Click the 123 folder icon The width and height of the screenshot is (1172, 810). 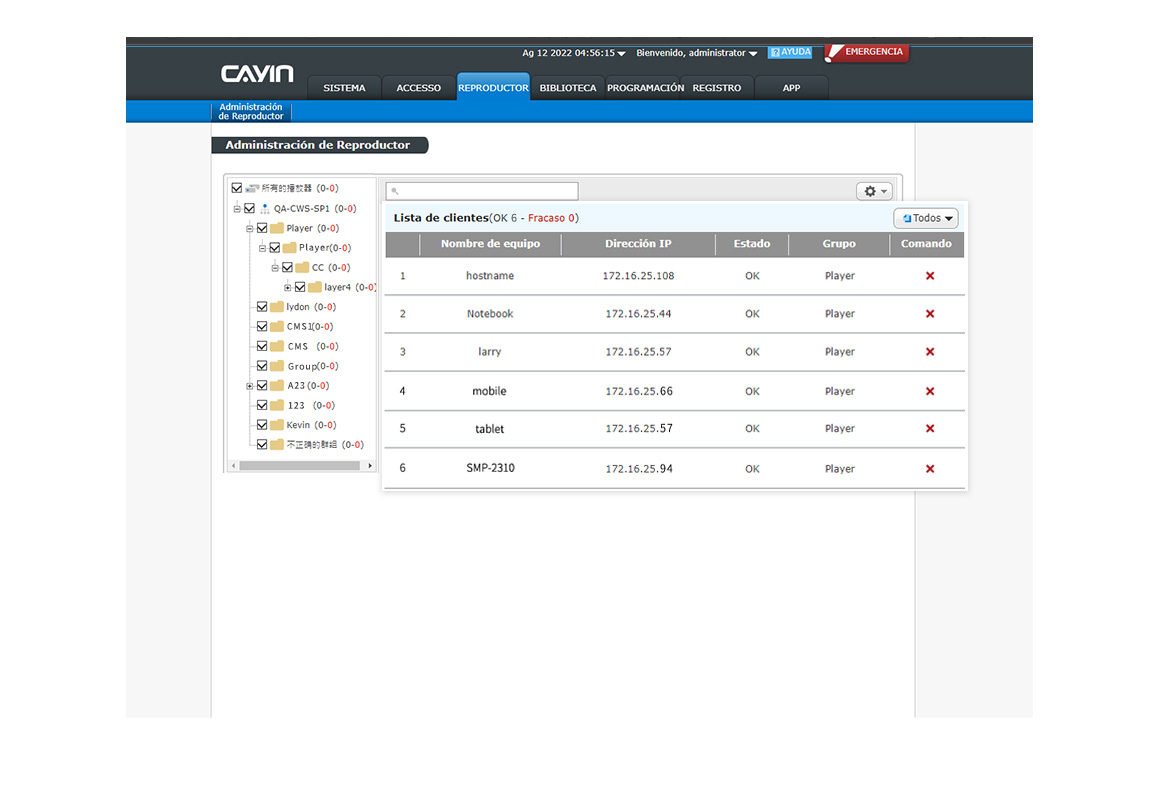point(277,406)
